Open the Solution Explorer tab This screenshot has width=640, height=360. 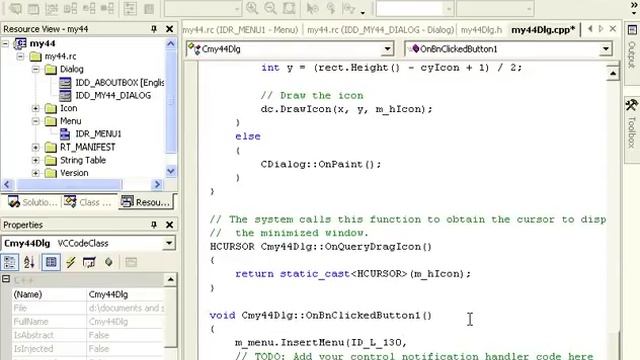tap(33, 202)
